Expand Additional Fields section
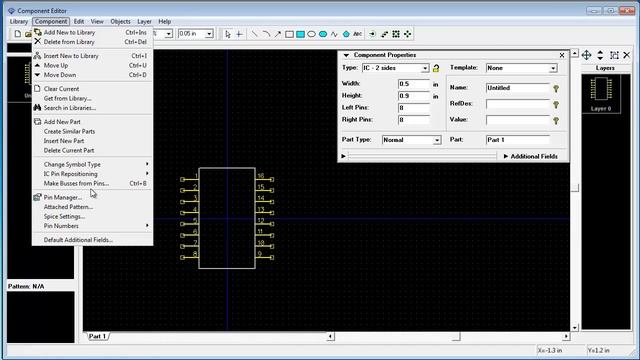Viewport: 640px width, 360px height. click(x=531, y=156)
